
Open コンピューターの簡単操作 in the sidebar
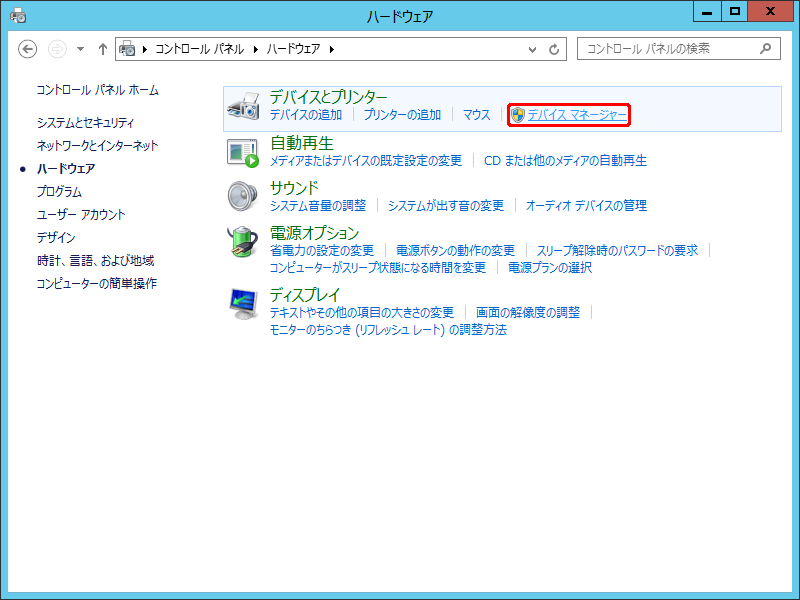tap(96, 283)
